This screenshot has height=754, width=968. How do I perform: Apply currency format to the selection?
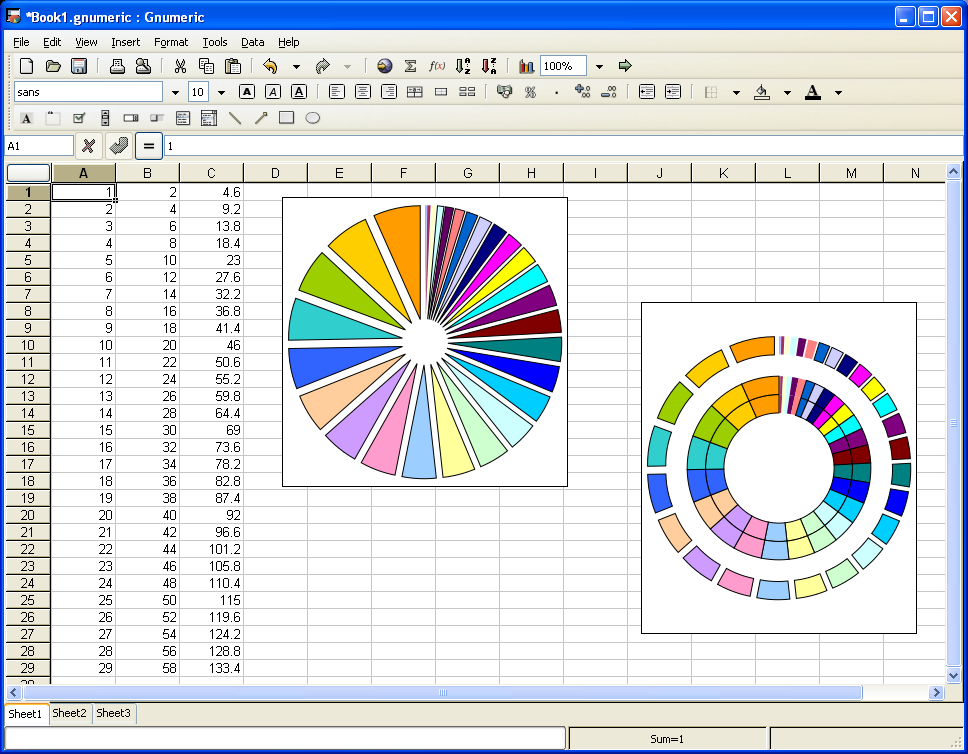[x=504, y=91]
